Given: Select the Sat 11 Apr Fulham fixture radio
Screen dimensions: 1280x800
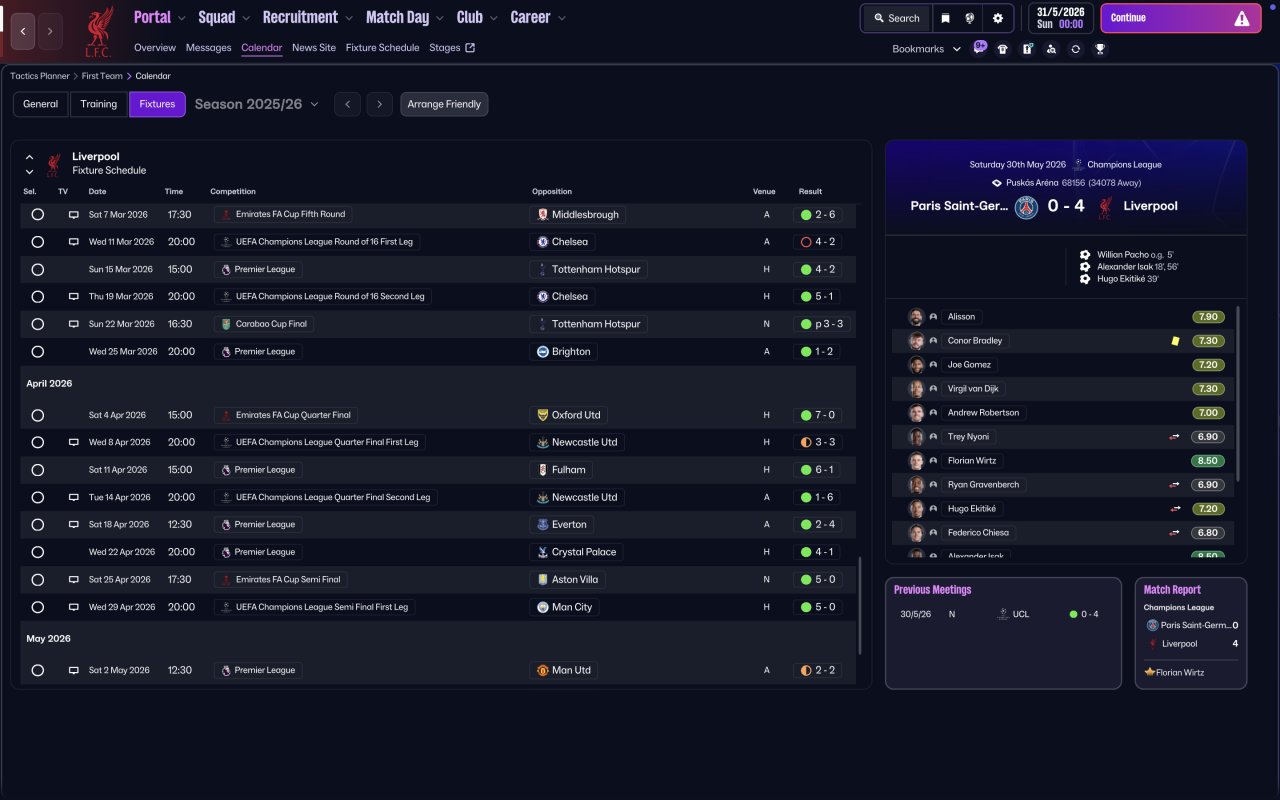Looking at the screenshot, I should (x=38, y=470).
